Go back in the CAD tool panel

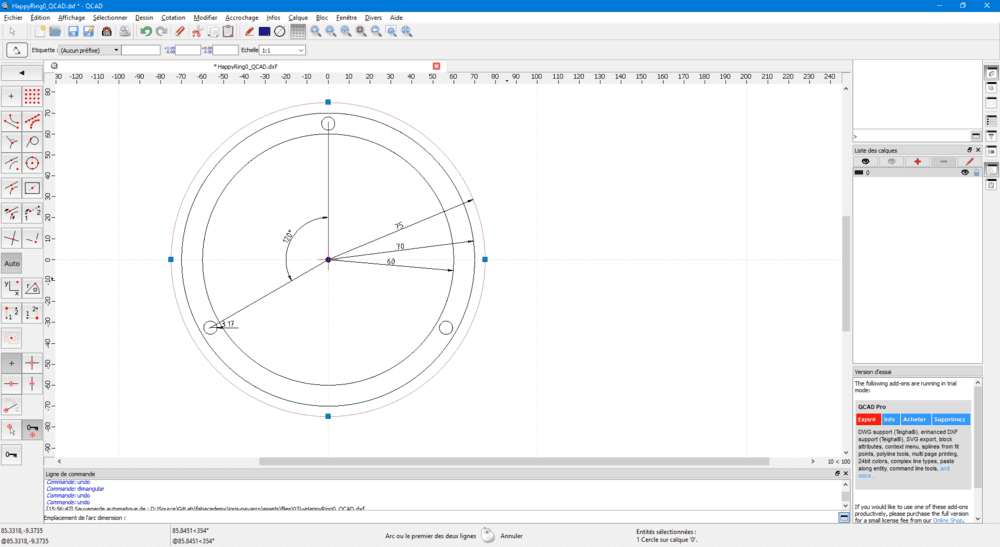22,73
